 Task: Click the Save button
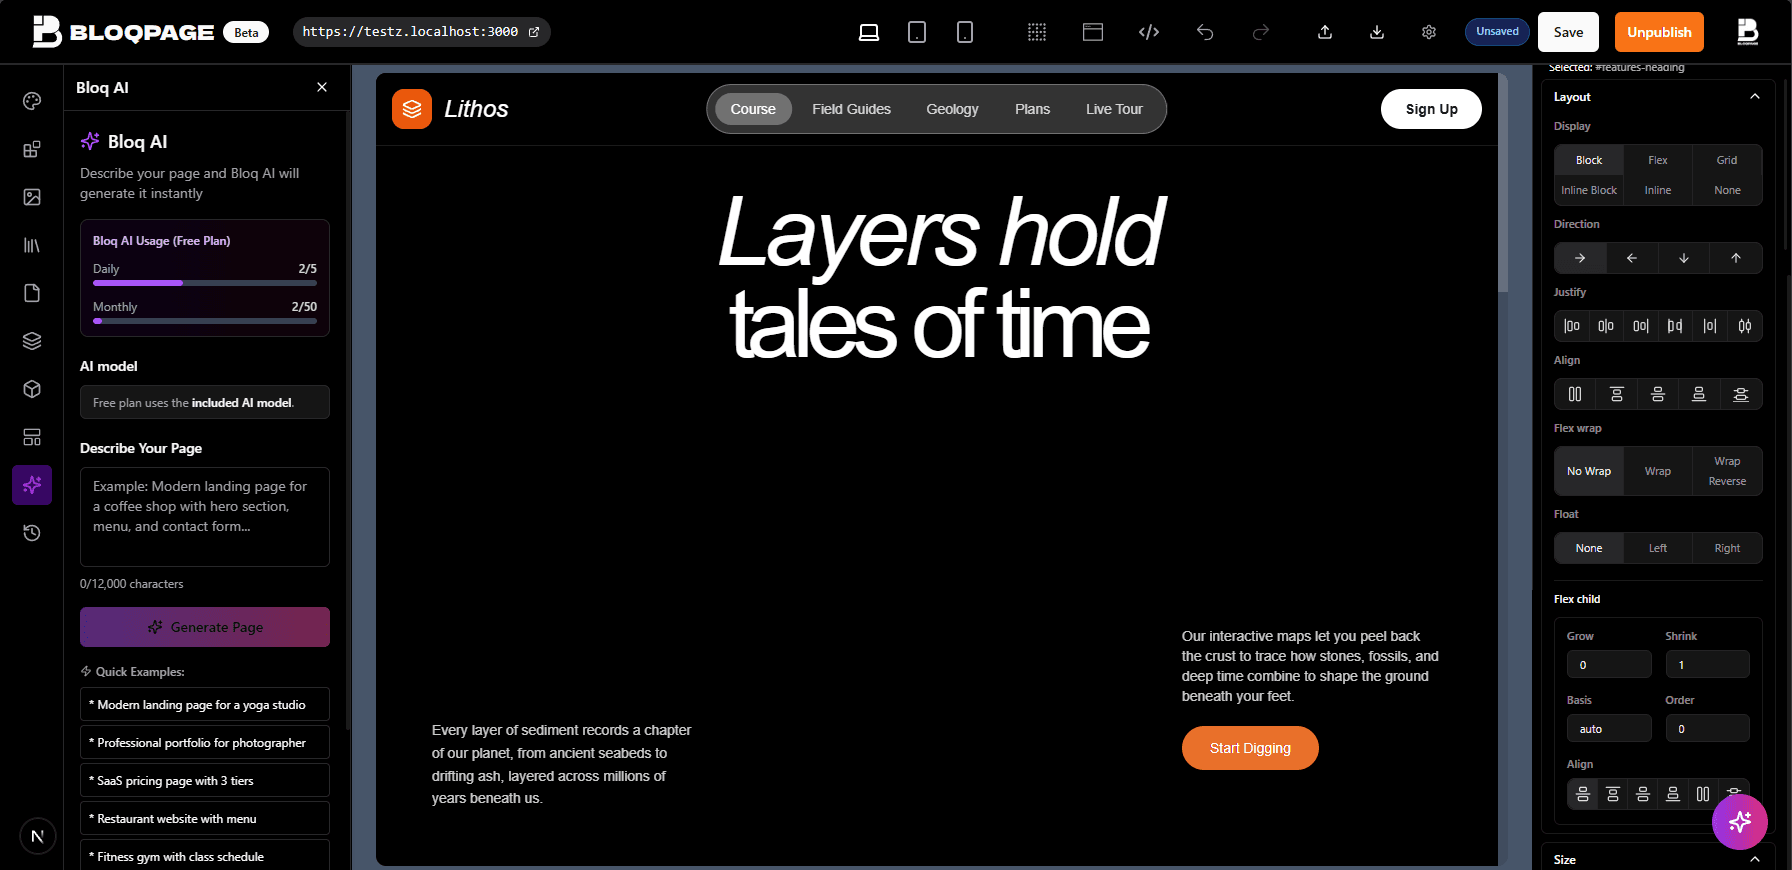click(1568, 32)
